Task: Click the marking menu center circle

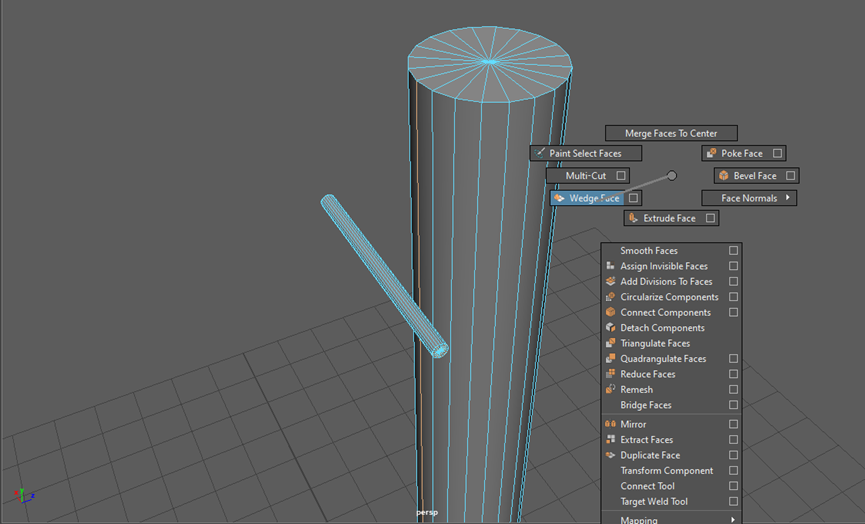Action: point(671,175)
